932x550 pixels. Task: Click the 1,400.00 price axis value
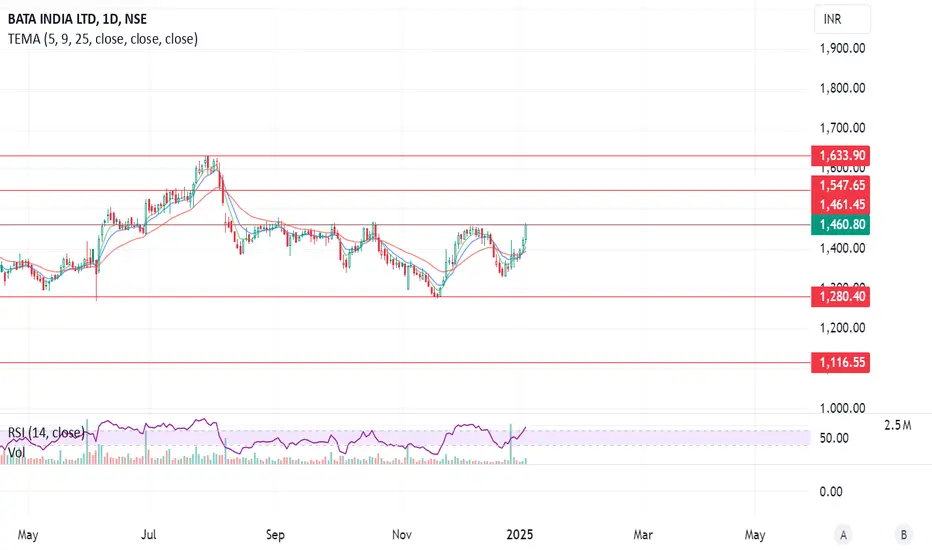842,249
